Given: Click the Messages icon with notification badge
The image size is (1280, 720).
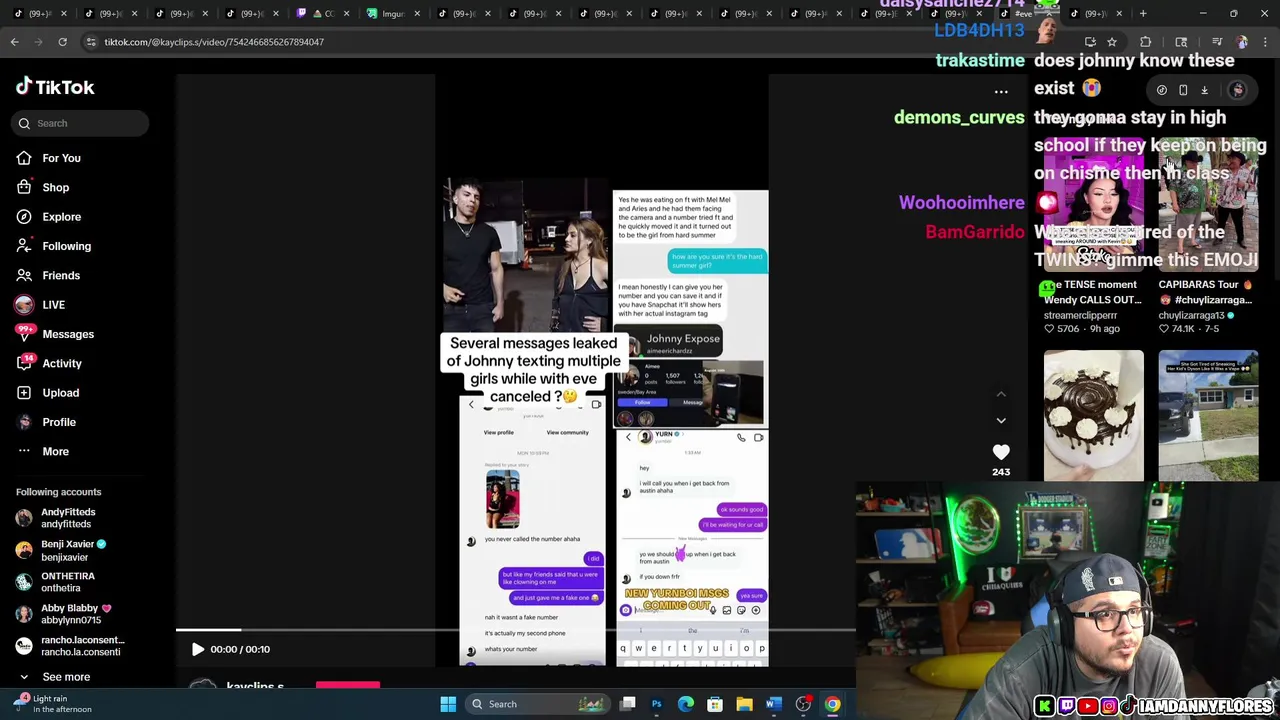Looking at the screenshot, I should pos(24,334).
